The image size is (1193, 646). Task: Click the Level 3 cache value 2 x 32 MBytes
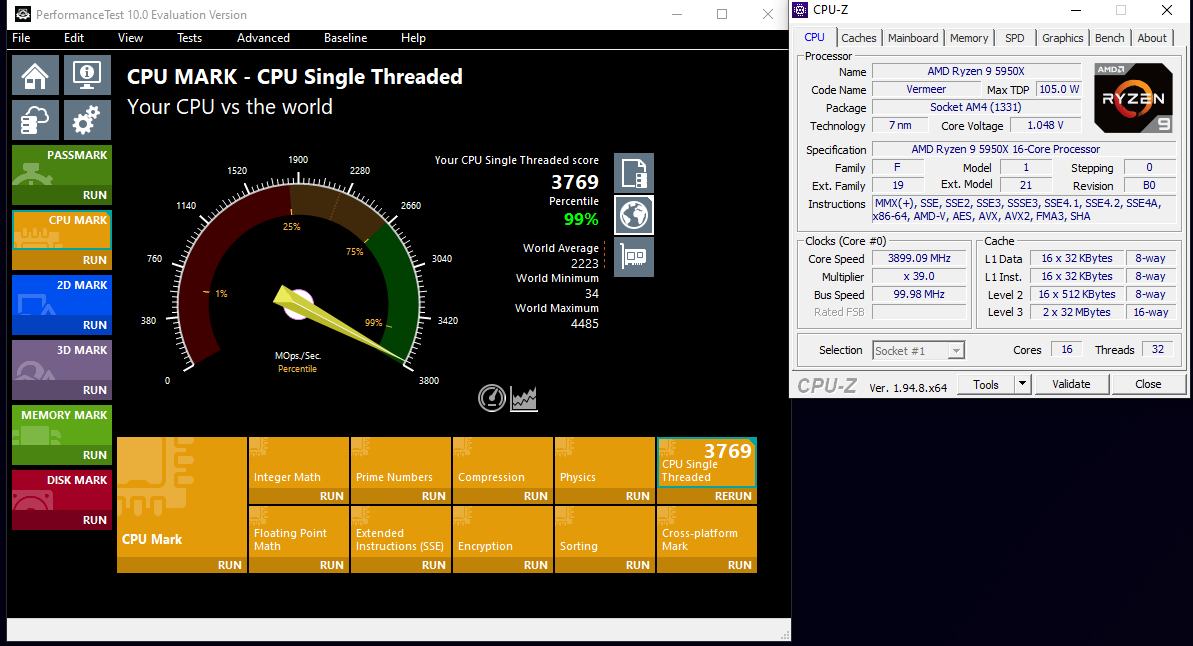(x=1077, y=313)
